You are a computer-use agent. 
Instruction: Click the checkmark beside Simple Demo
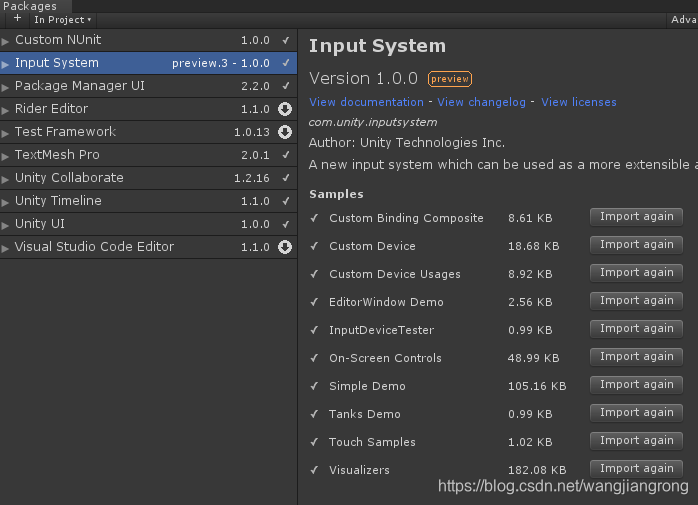[x=314, y=386]
